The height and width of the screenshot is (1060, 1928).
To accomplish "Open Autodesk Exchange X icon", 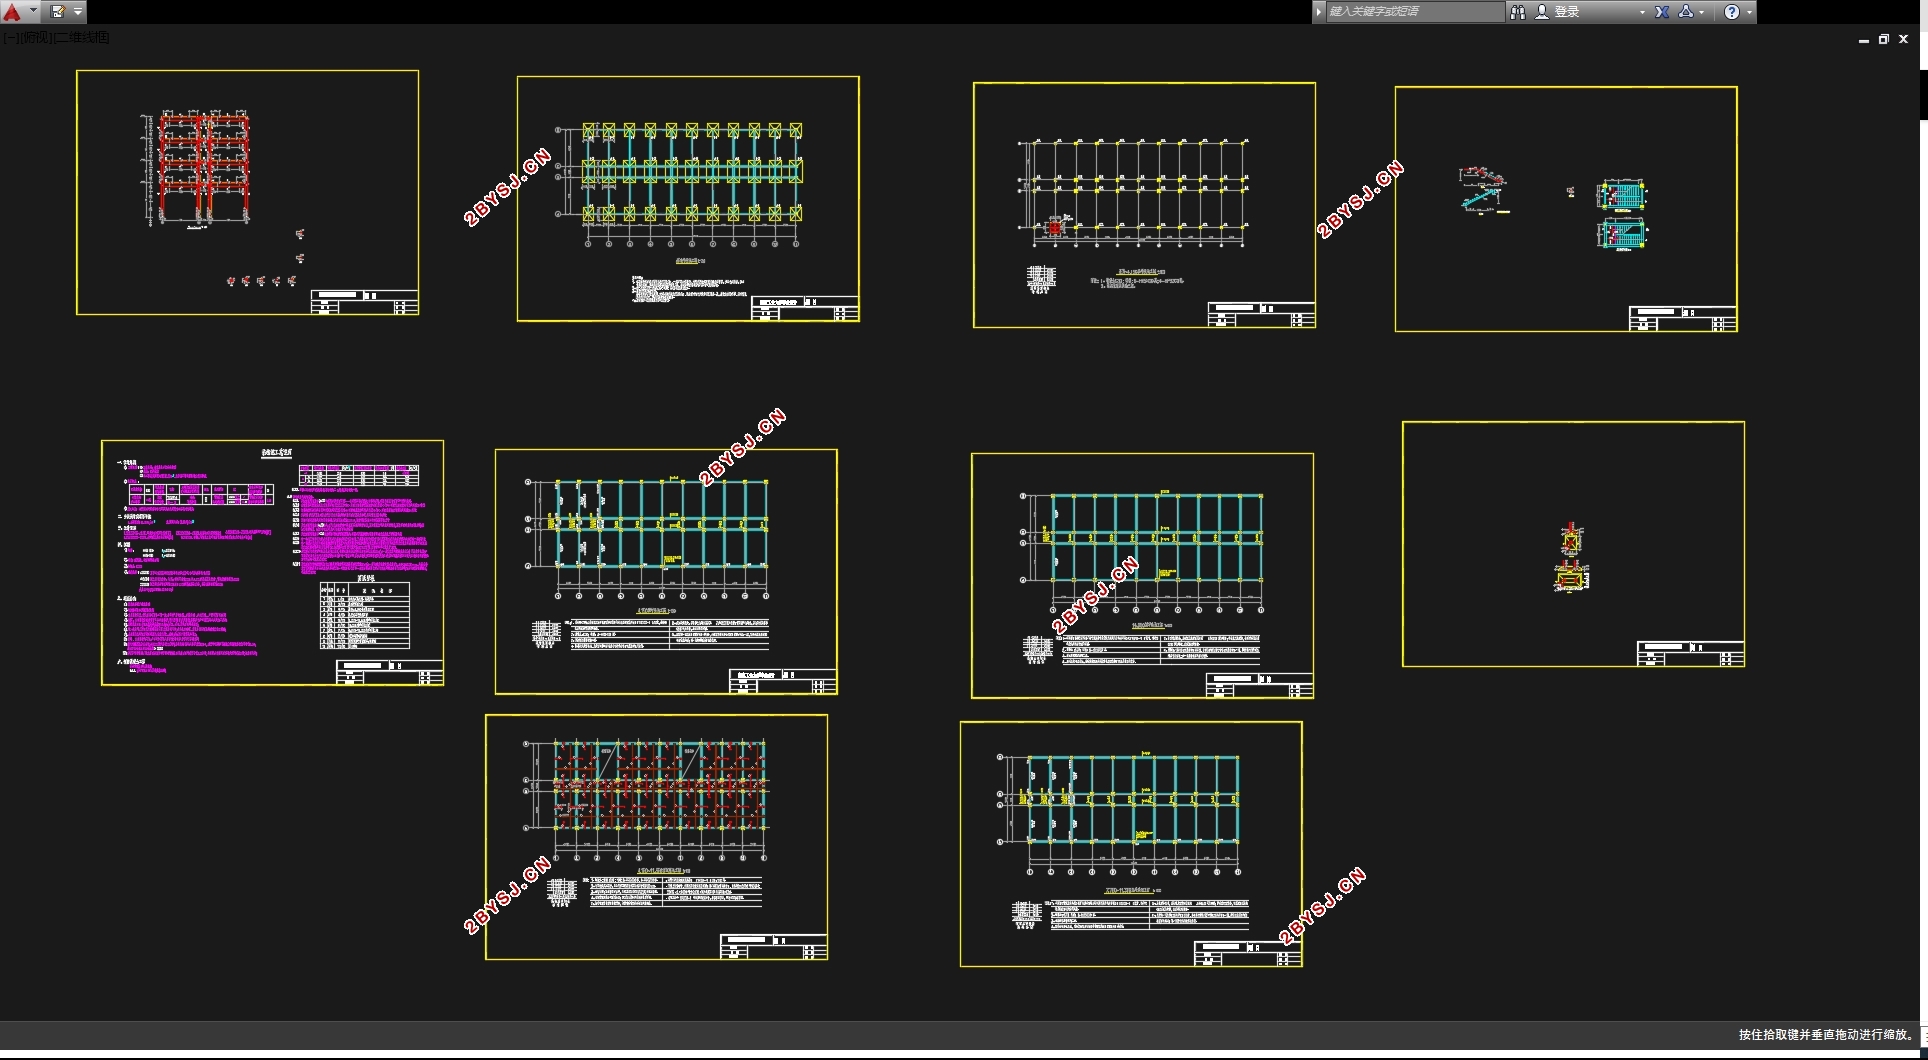I will click(1662, 12).
